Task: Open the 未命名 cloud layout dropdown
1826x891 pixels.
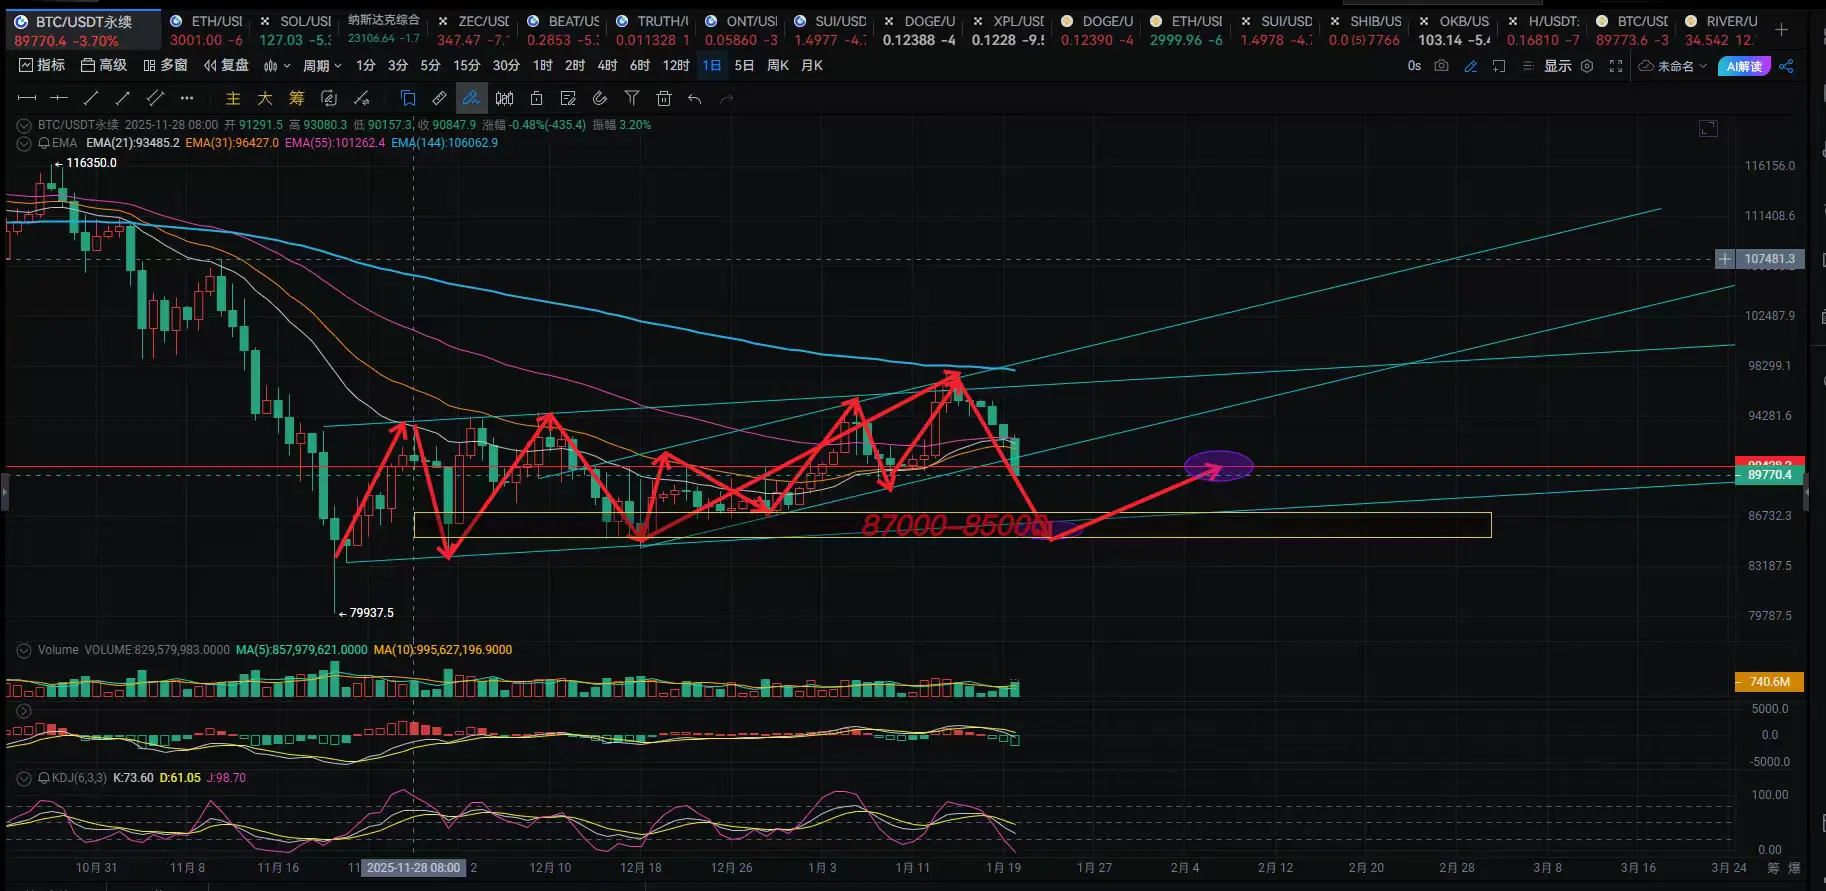Action: (x=1673, y=66)
